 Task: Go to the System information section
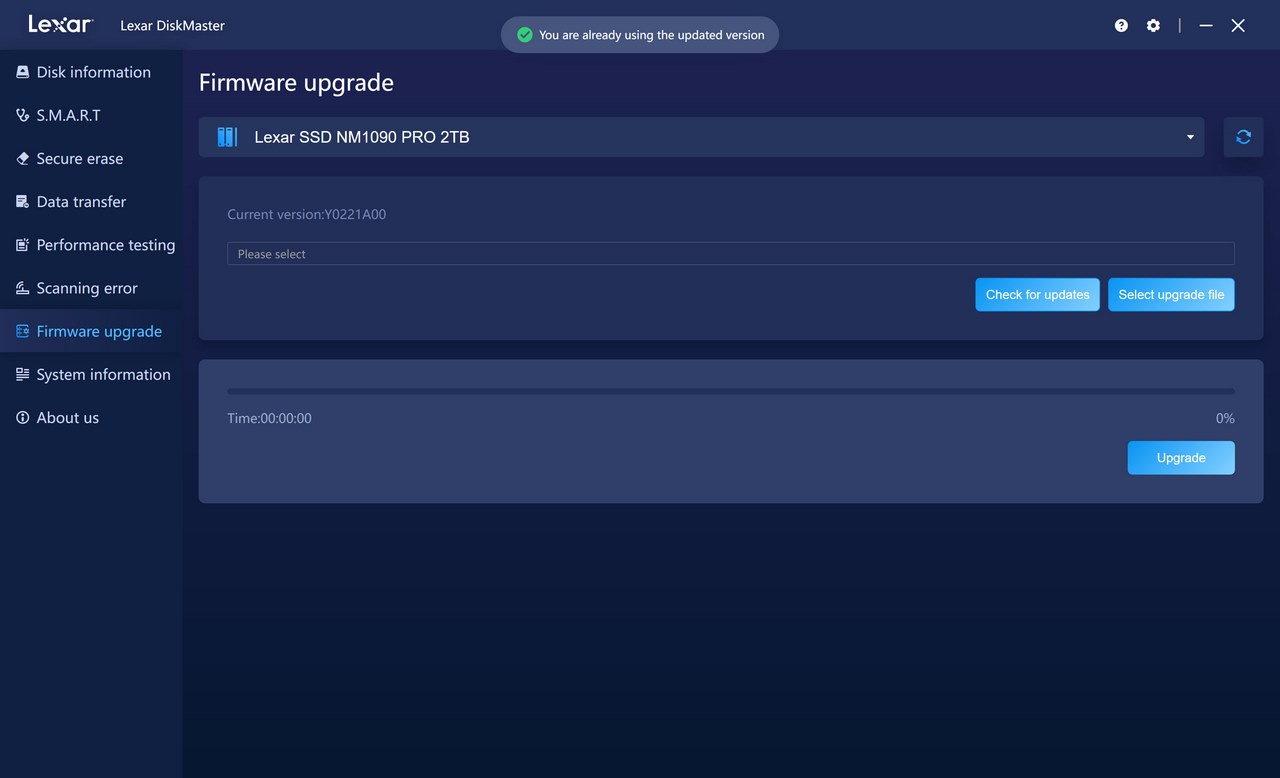point(103,374)
